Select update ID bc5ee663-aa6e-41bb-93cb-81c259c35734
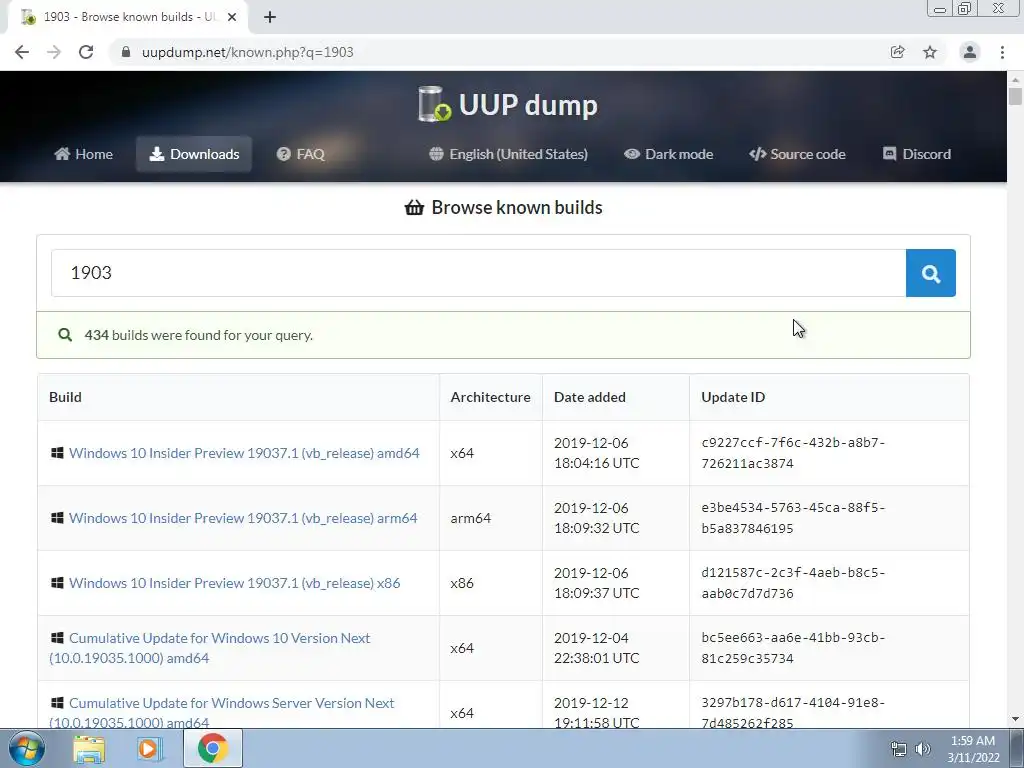Viewport: 1024px width, 768px height. click(793, 648)
